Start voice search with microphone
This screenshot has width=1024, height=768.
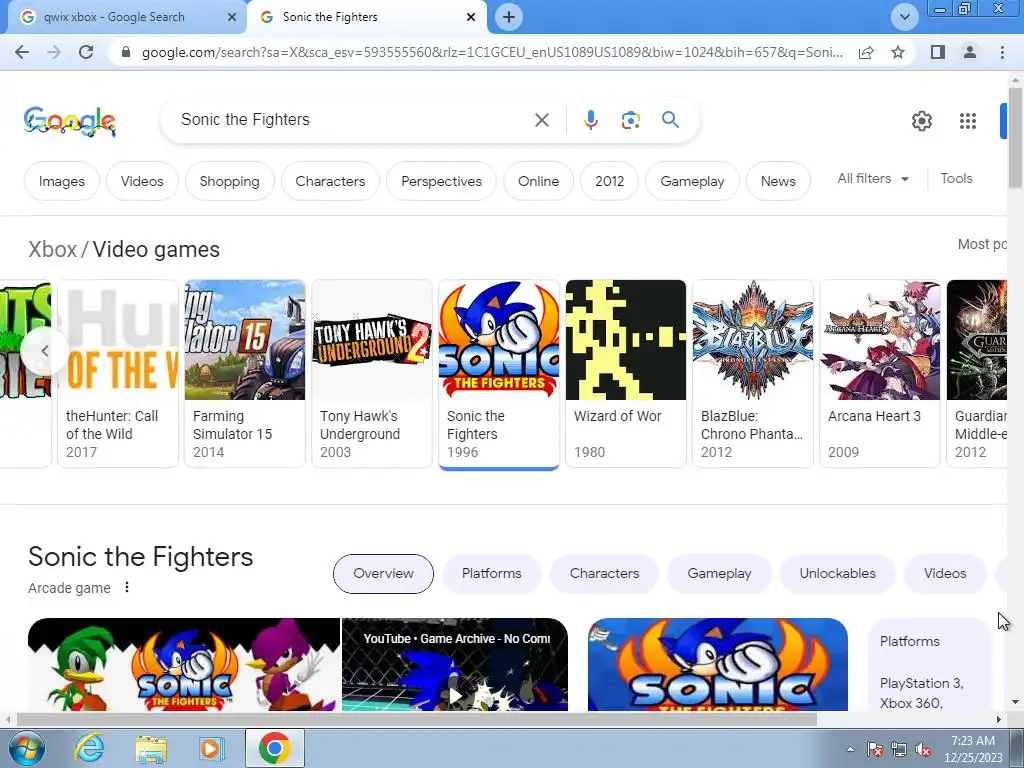pos(590,120)
